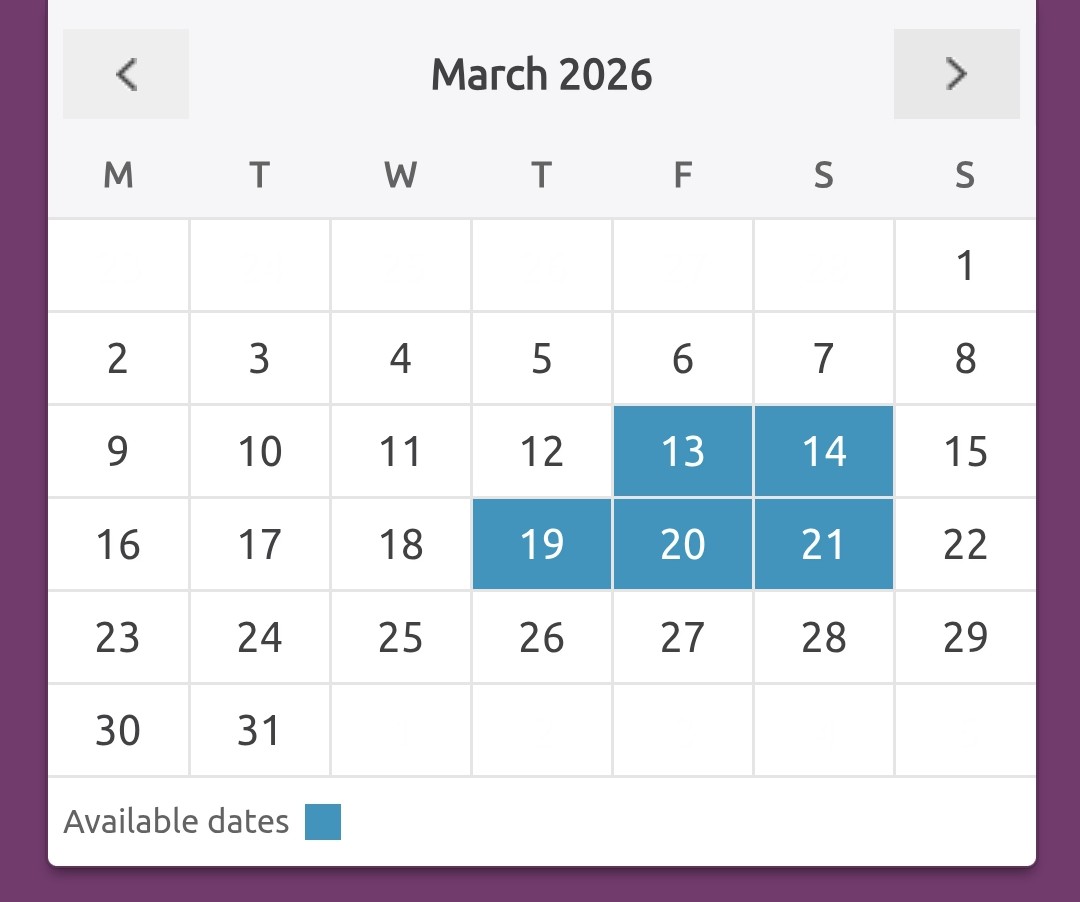Book available date March 21
This screenshot has width=1080, height=902.
click(x=824, y=544)
